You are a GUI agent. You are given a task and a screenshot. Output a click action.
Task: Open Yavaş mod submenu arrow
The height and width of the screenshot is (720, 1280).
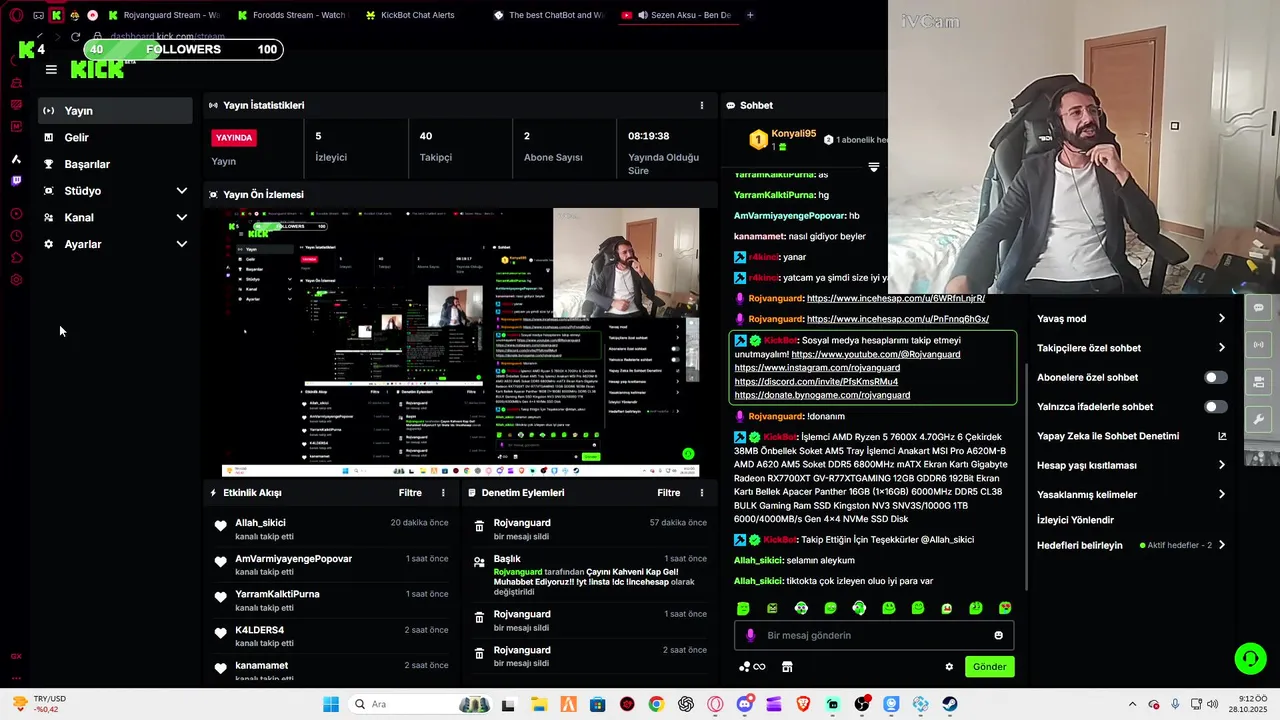pos(1222,319)
